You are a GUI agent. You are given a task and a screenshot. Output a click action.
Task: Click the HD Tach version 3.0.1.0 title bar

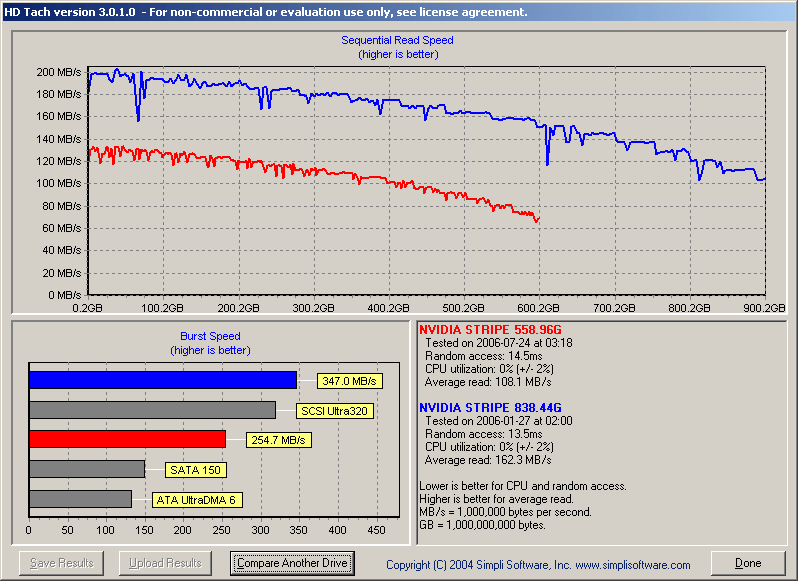pyautogui.click(x=399, y=12)
